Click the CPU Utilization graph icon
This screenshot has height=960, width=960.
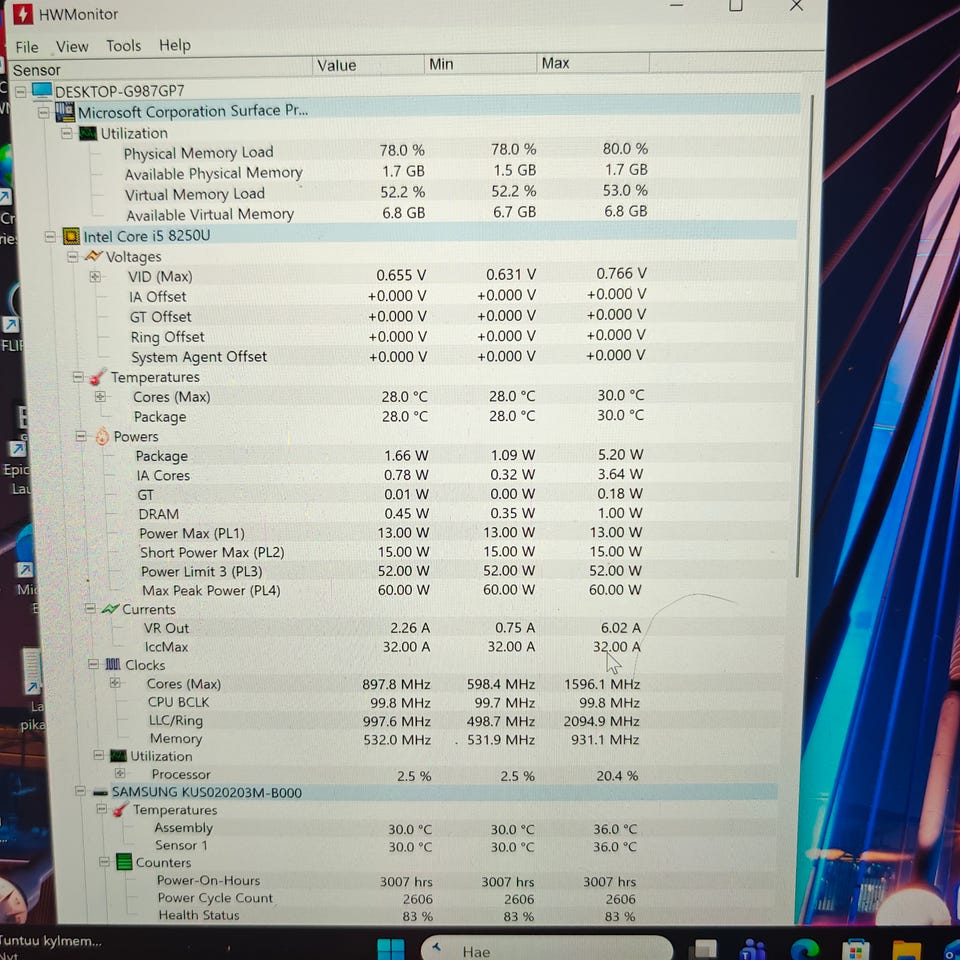(x=119, y=756)
